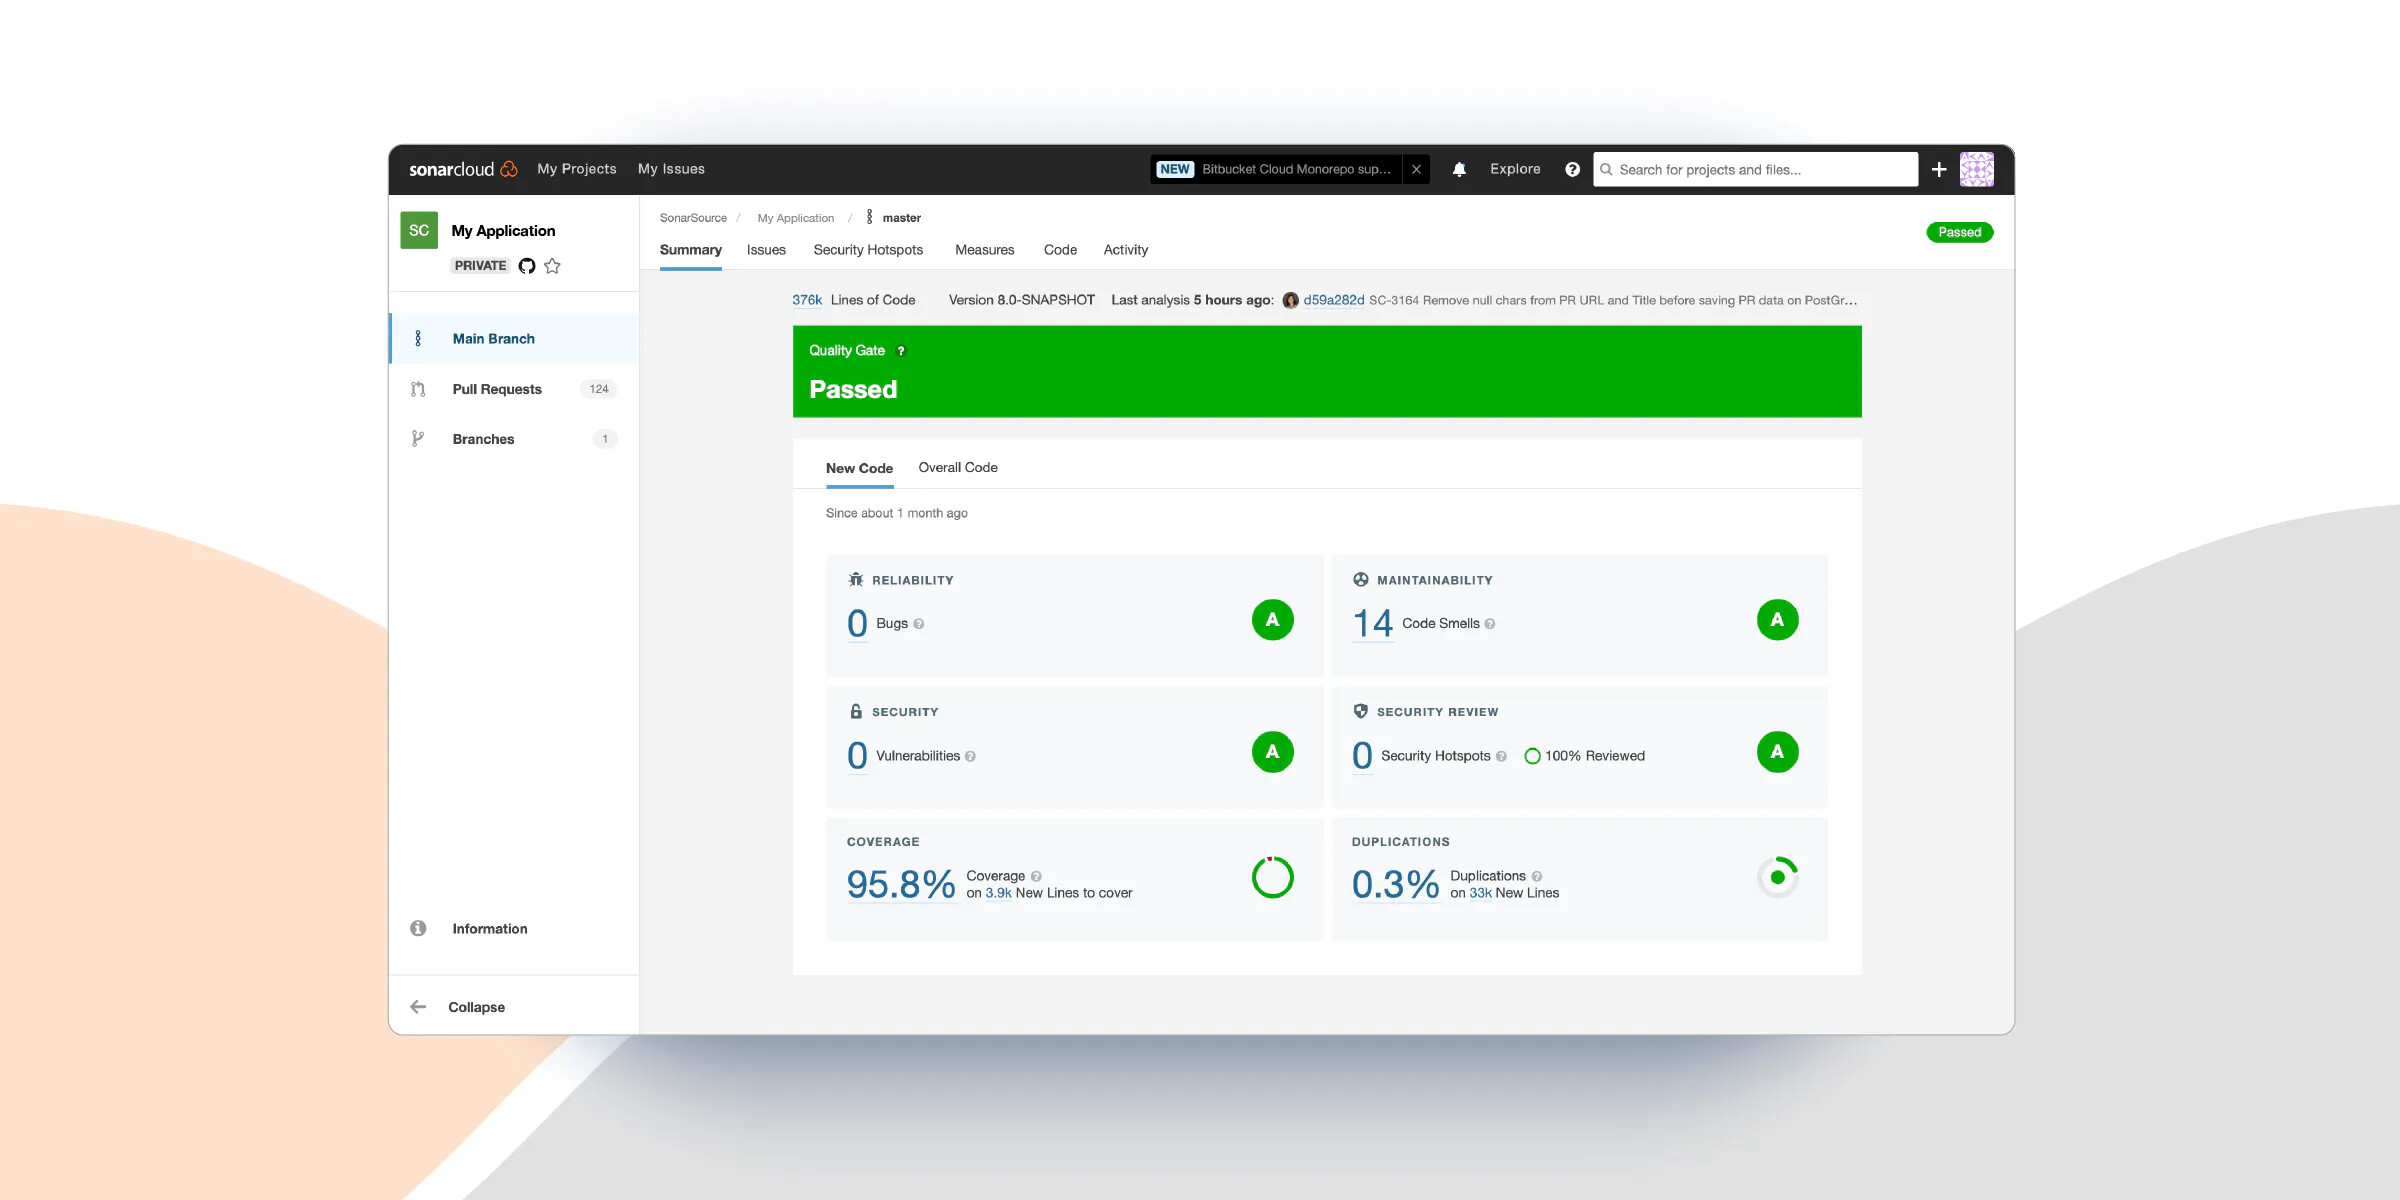Click the coverage donut chart indicator
Viewport: 2400px width, 1200px height.
[x=1272, y=878]
